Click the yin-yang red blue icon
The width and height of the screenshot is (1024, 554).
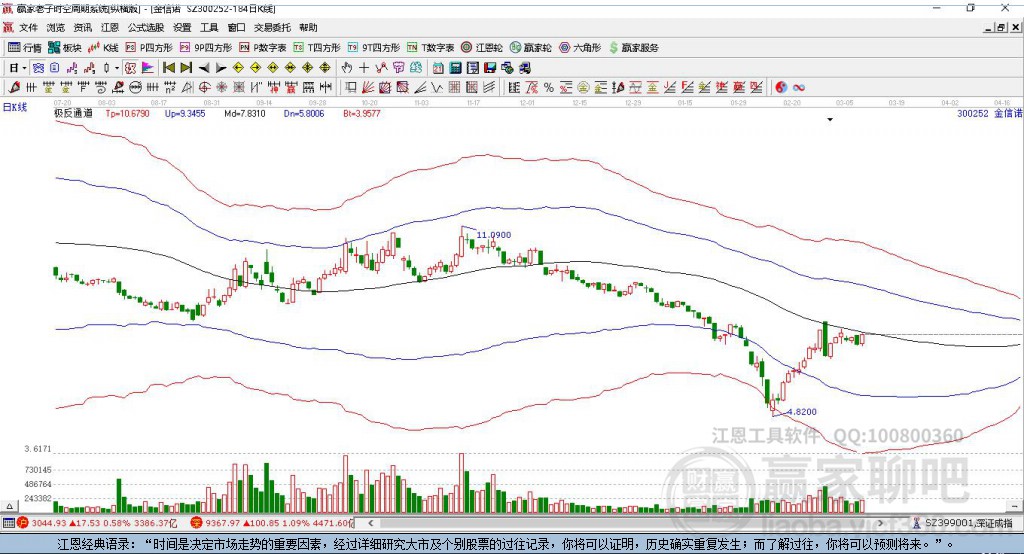[x=781, y=87]
